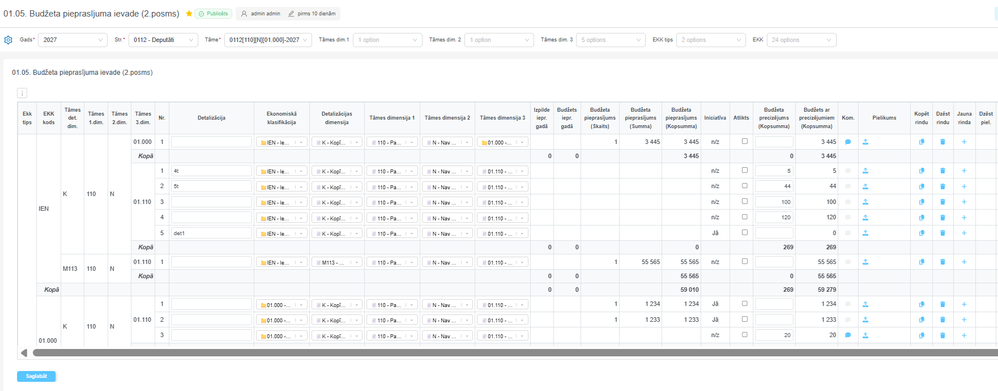Screen dimensions: 998x391
Task: Click the Detalizācija column header
Action: click(x=211, y=117)
